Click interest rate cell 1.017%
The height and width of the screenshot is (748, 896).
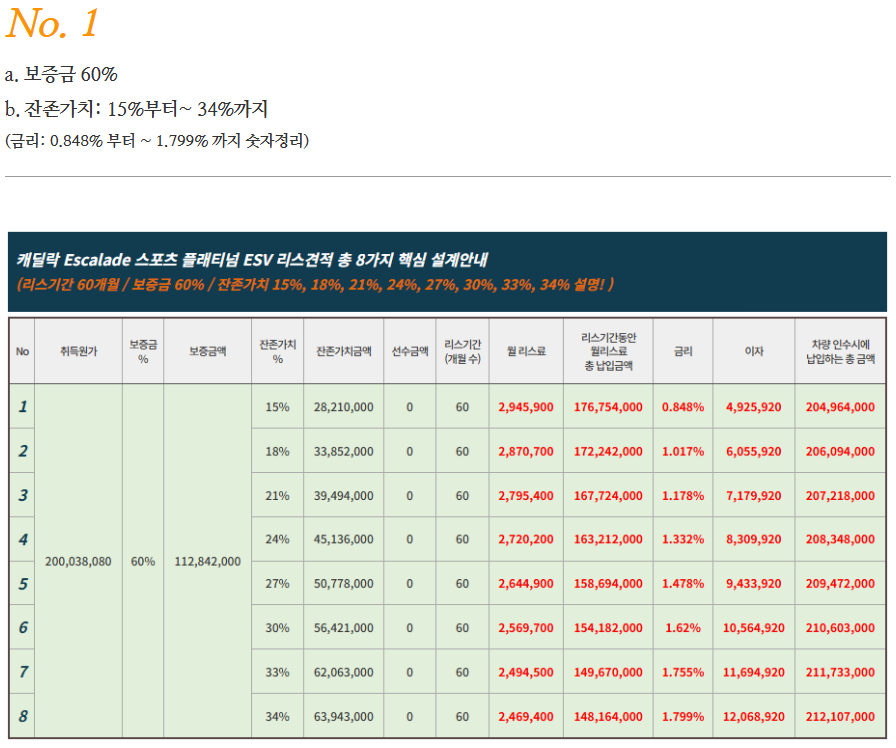[683, 451]
